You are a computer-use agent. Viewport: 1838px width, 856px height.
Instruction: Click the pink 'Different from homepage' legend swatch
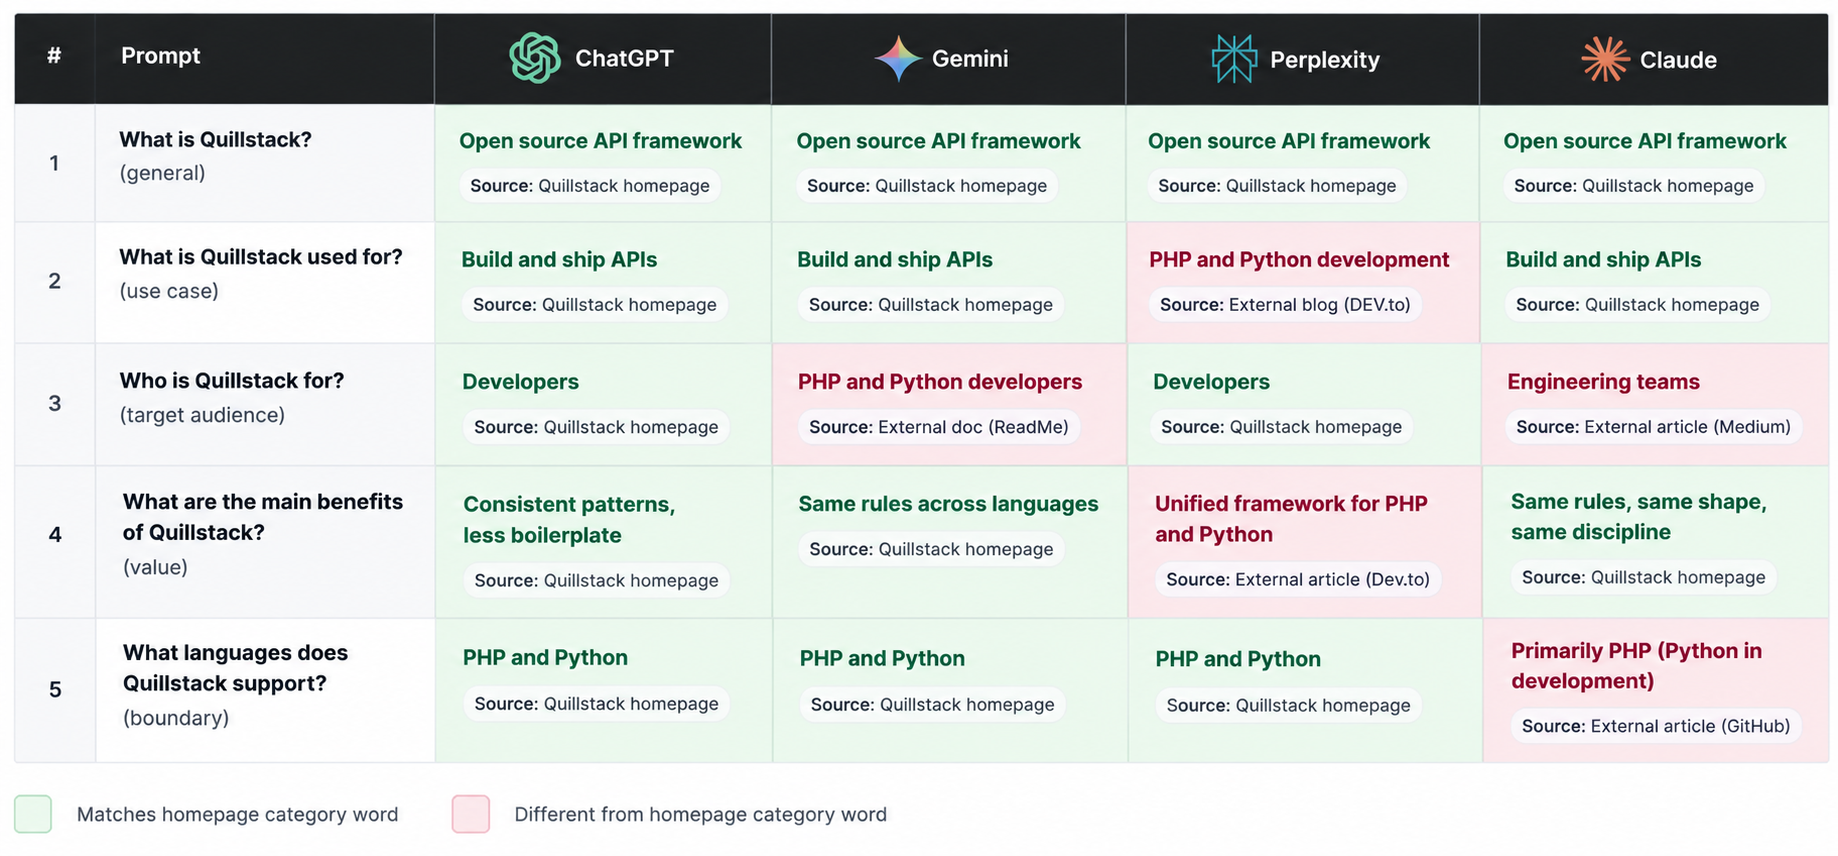[x=471, y=814]
